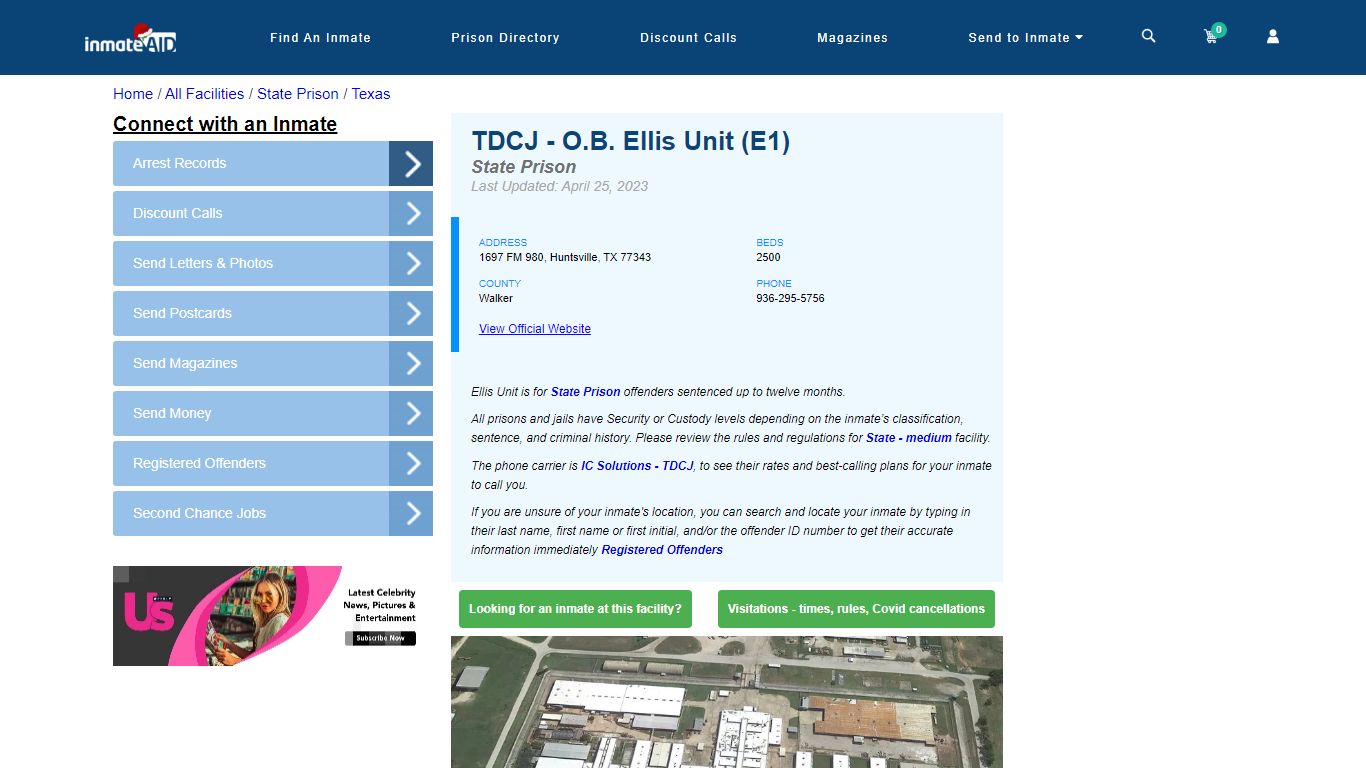The image size is (1366, 768).
Task: Click the arrow beside Registered Offenders
Action: (411, 463)
